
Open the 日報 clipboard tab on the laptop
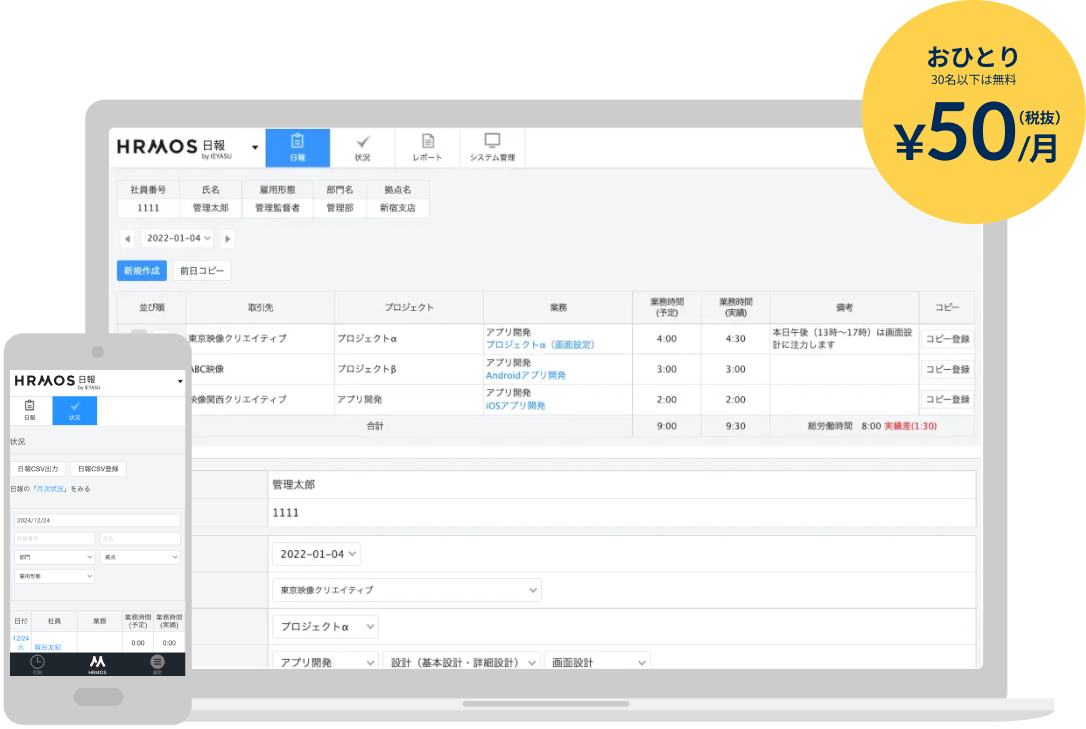297,147
